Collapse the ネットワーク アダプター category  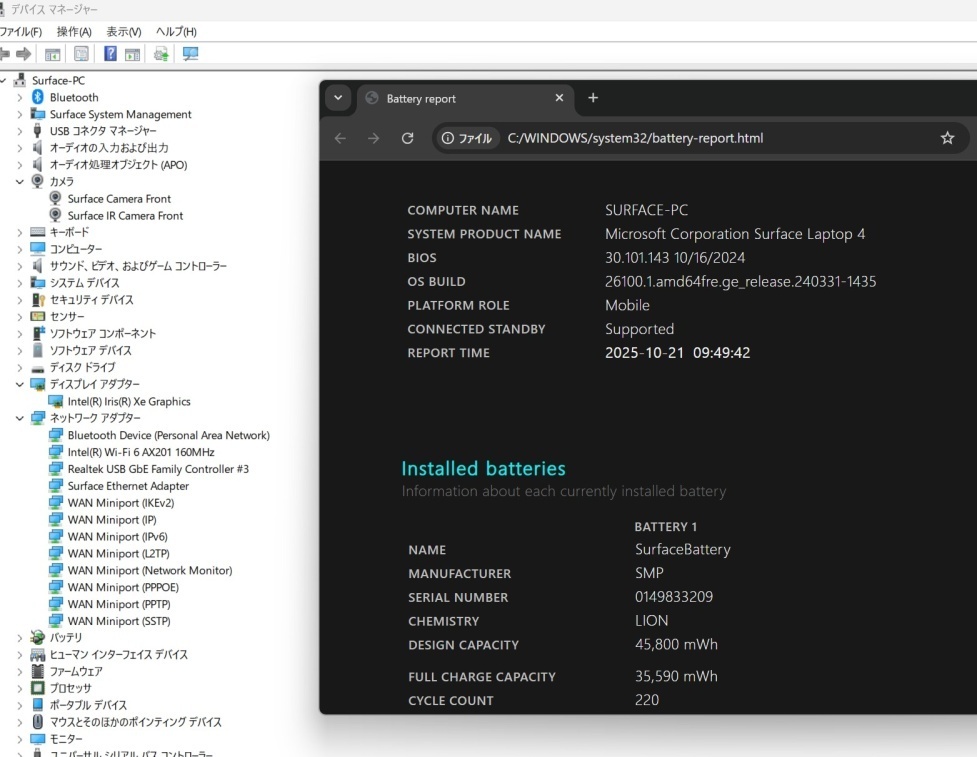click(19, 418)
